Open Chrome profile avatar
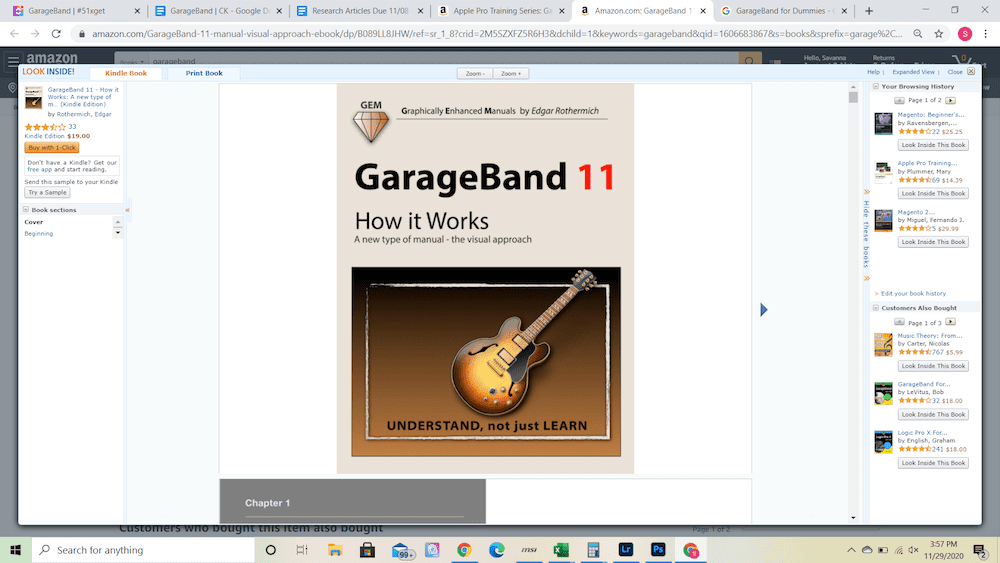Image resolution: width=1000 pixels, height=563 pixels. [965, 34]
